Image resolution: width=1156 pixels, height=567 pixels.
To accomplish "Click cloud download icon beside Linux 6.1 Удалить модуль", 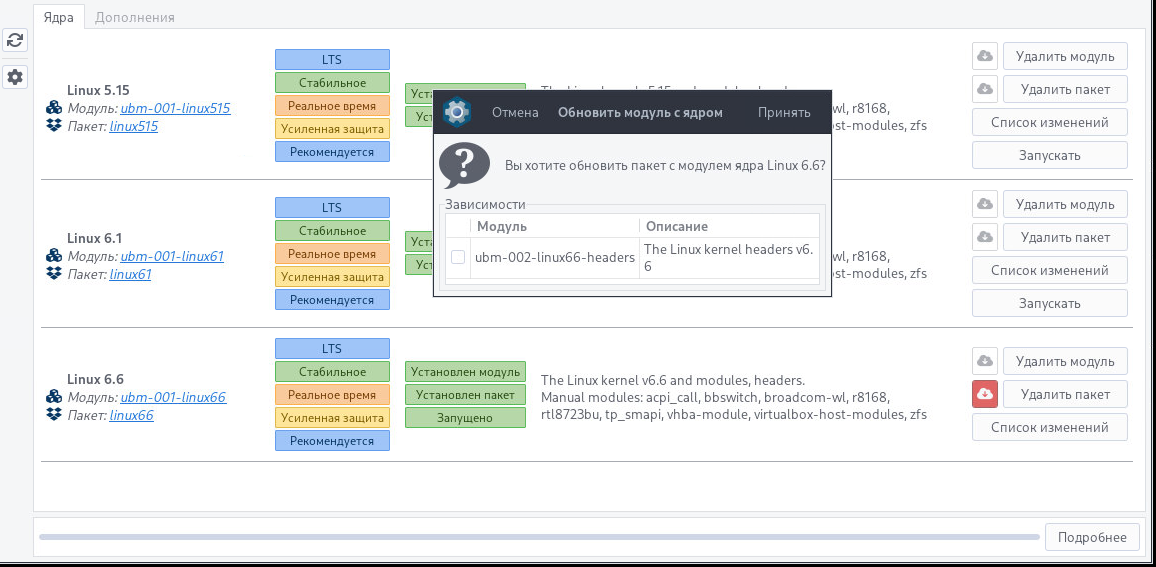I will point(984,204).
